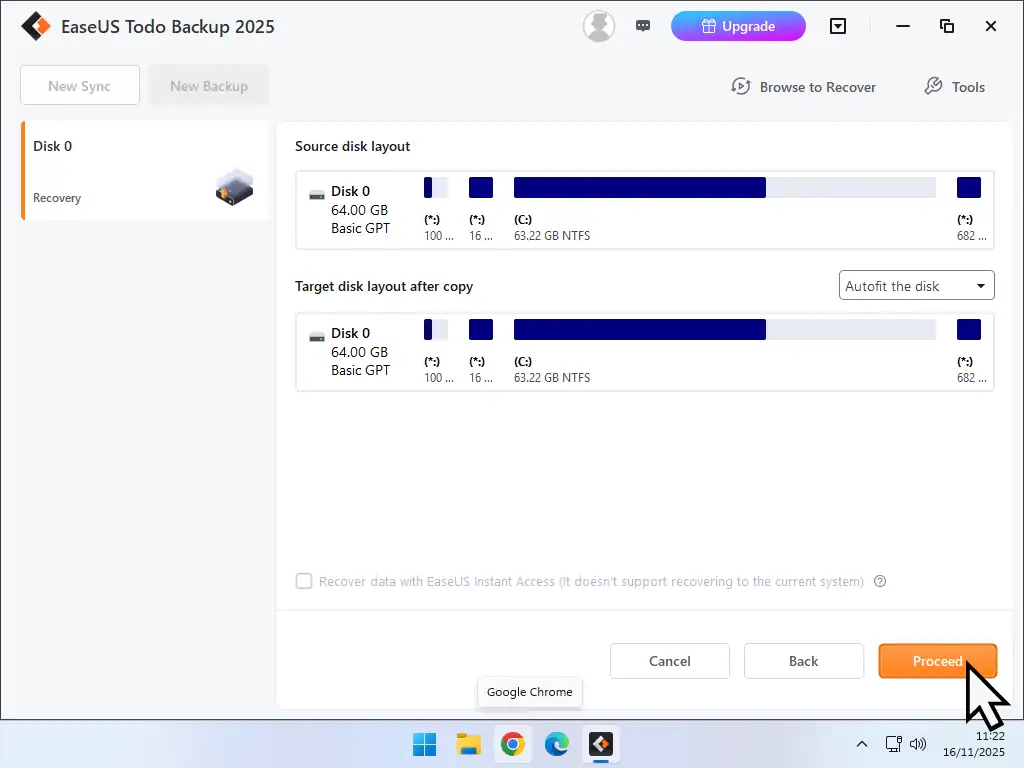Screen dimensions: 1024x768
Task: Click the Proceed button
Action: point(937,661)
